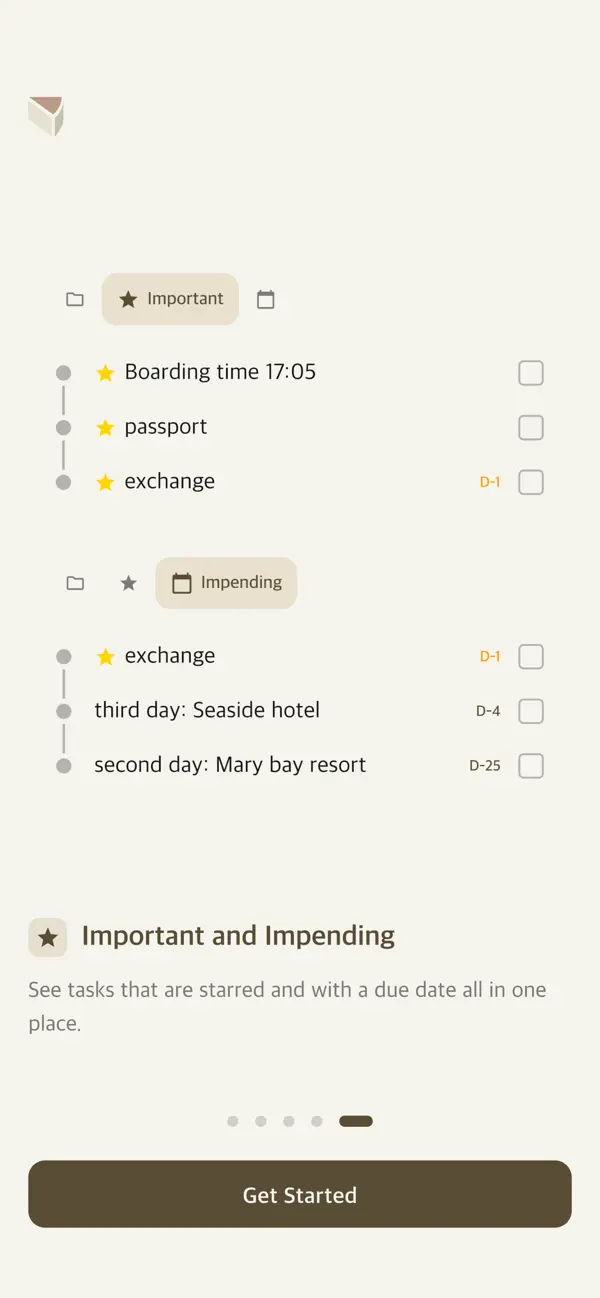Click the folder icon in the Impending filter row
The width and height of the screenshot is (600, 1298).
[75, 583]
